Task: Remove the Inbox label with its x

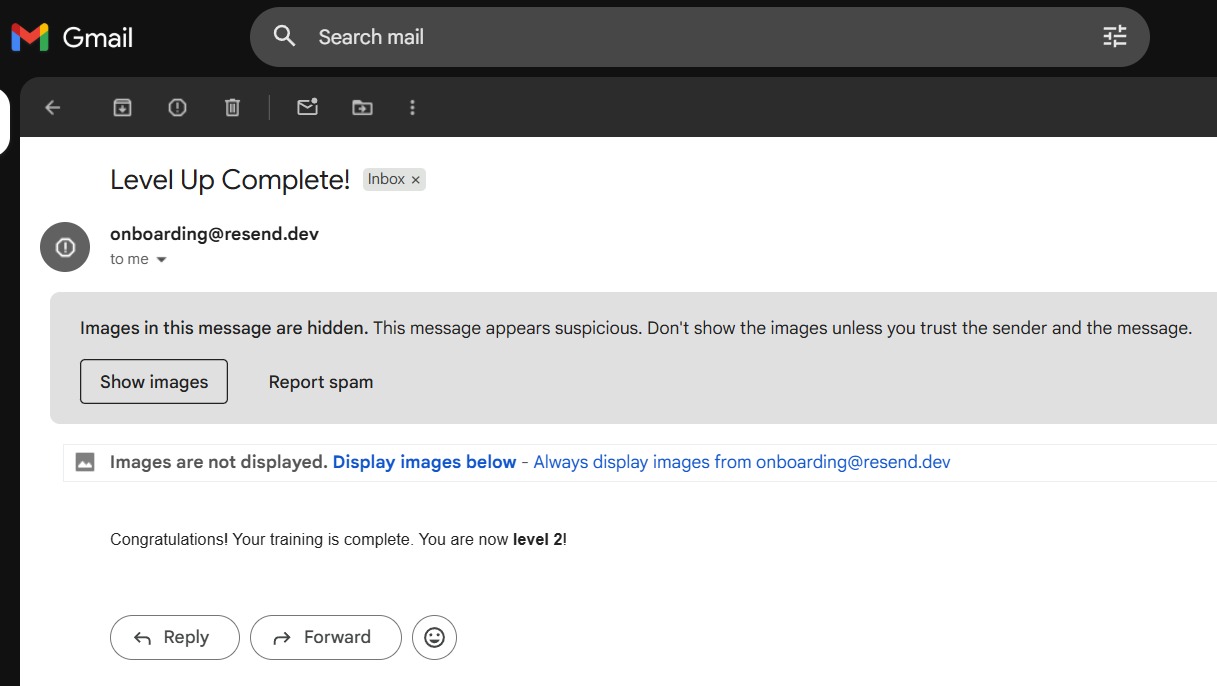Action: tap(416, 180)
